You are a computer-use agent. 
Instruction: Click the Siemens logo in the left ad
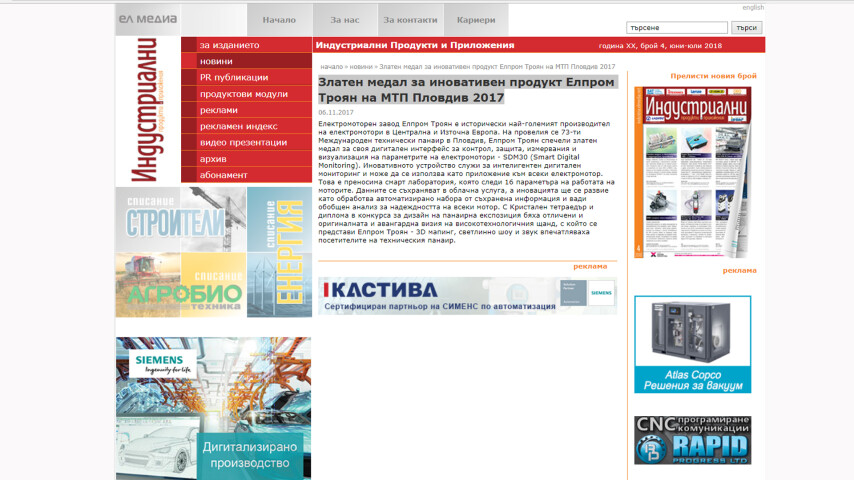163,363
